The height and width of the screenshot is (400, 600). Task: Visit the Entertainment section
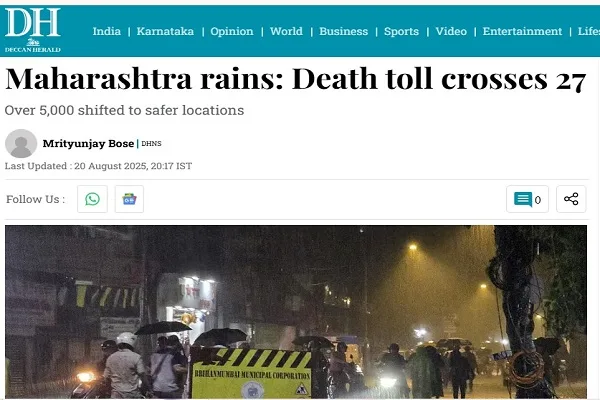point(522,31)
